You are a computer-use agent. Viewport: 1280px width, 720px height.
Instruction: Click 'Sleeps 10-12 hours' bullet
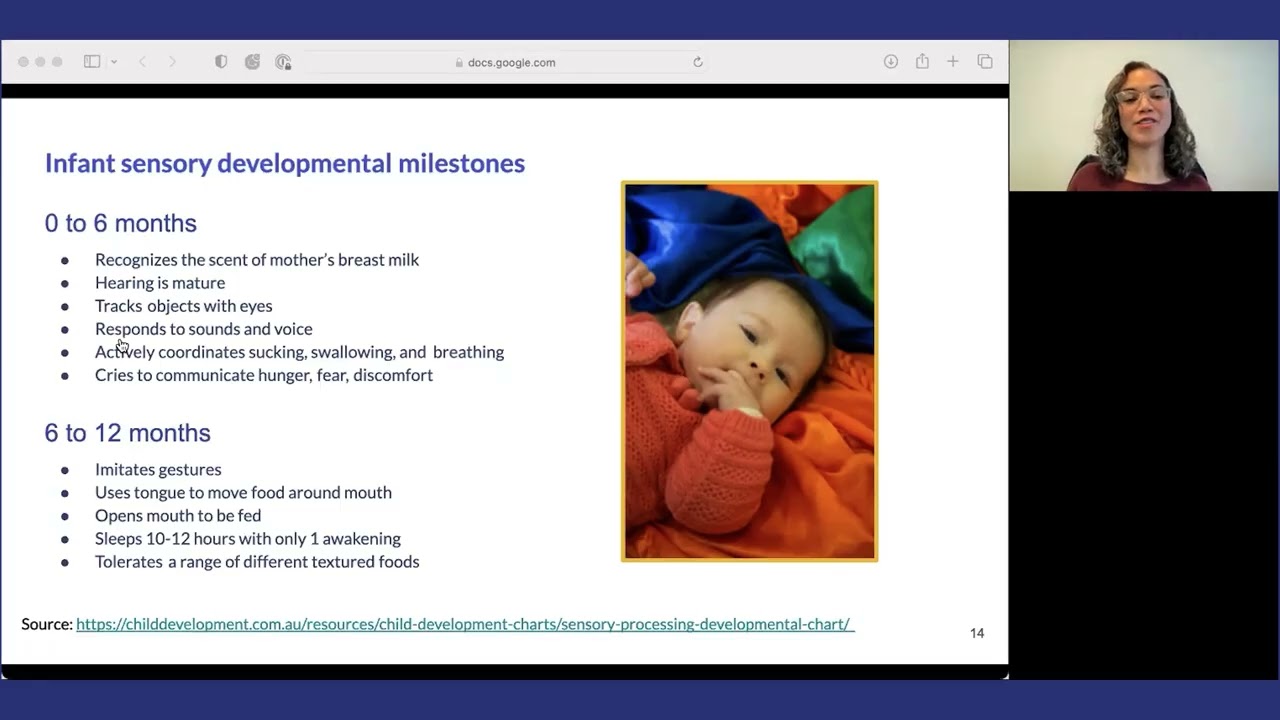click(x=248, y=539)
